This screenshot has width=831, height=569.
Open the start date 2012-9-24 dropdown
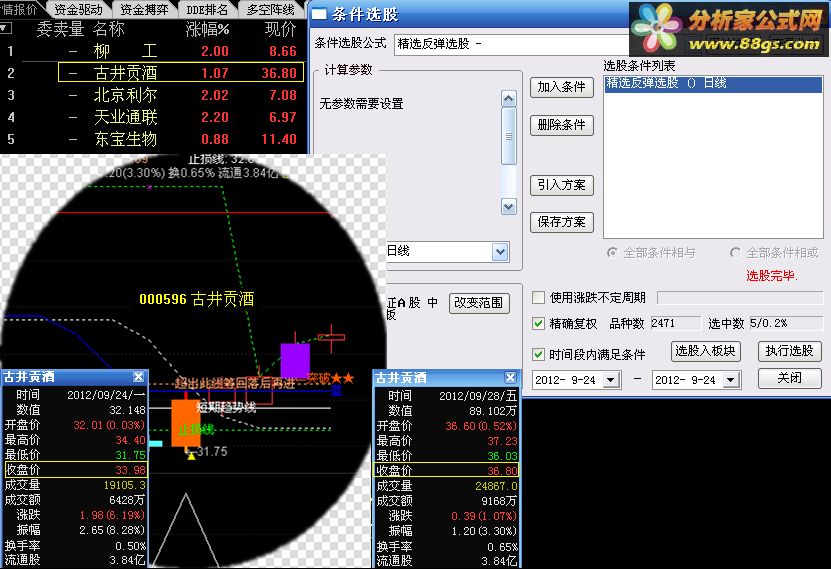[611, 380]
